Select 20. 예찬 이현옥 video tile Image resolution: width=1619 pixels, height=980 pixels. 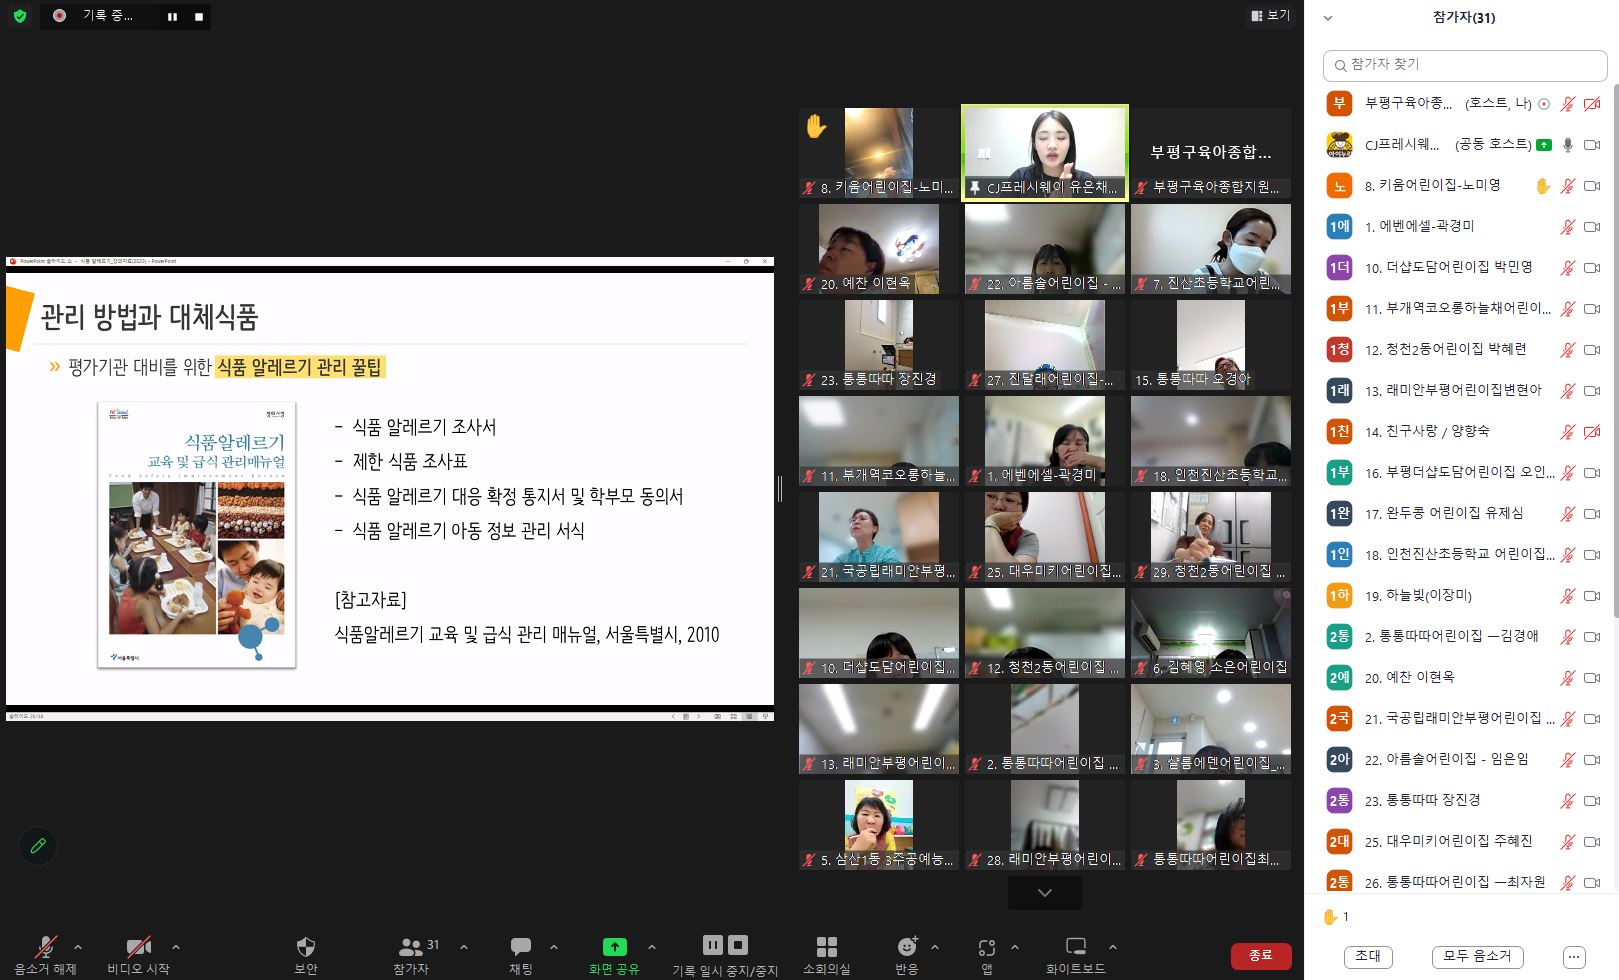[879, 249]
